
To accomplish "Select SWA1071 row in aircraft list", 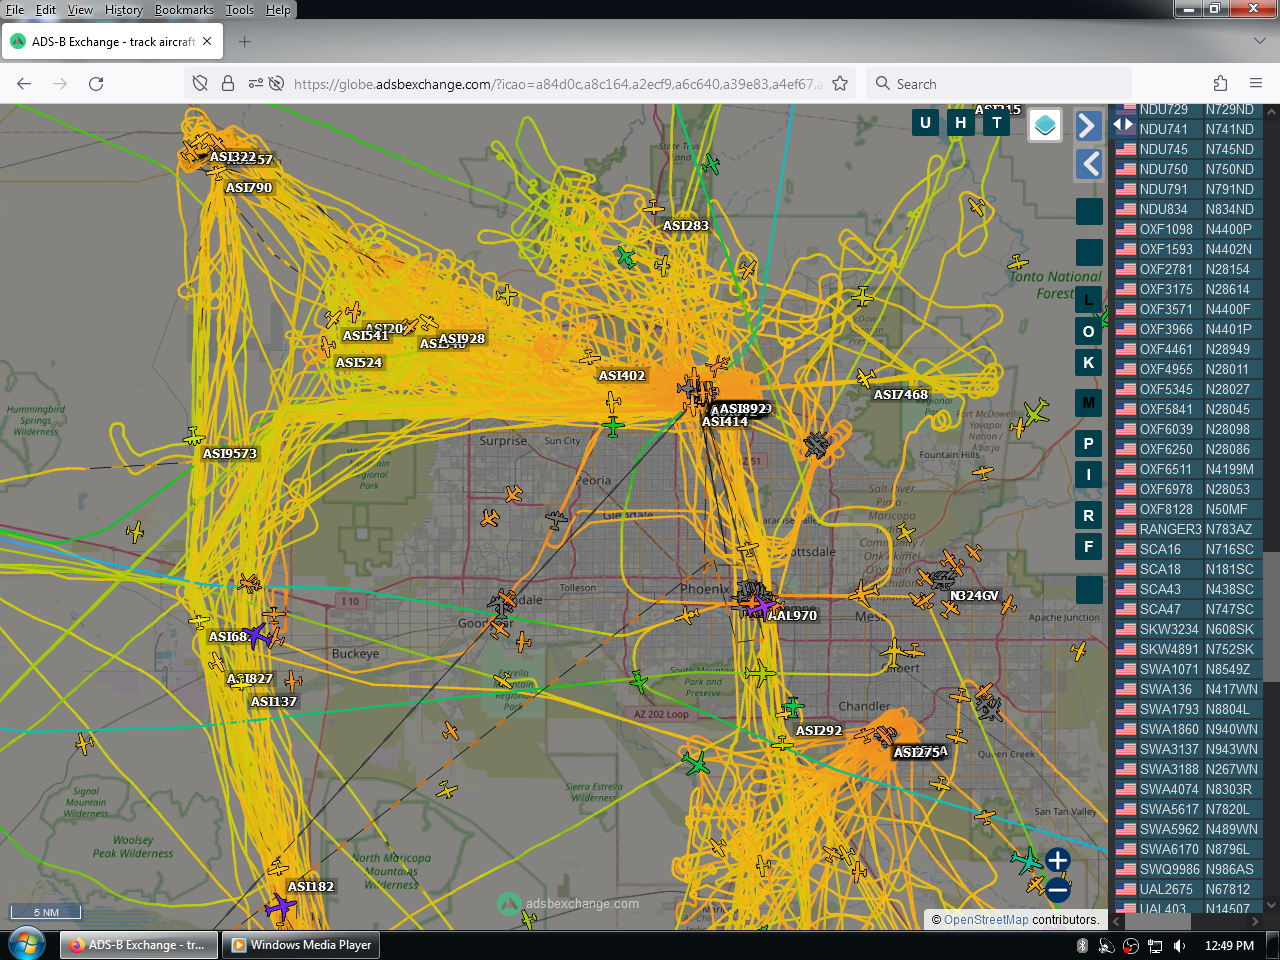I will (1187, 669).
